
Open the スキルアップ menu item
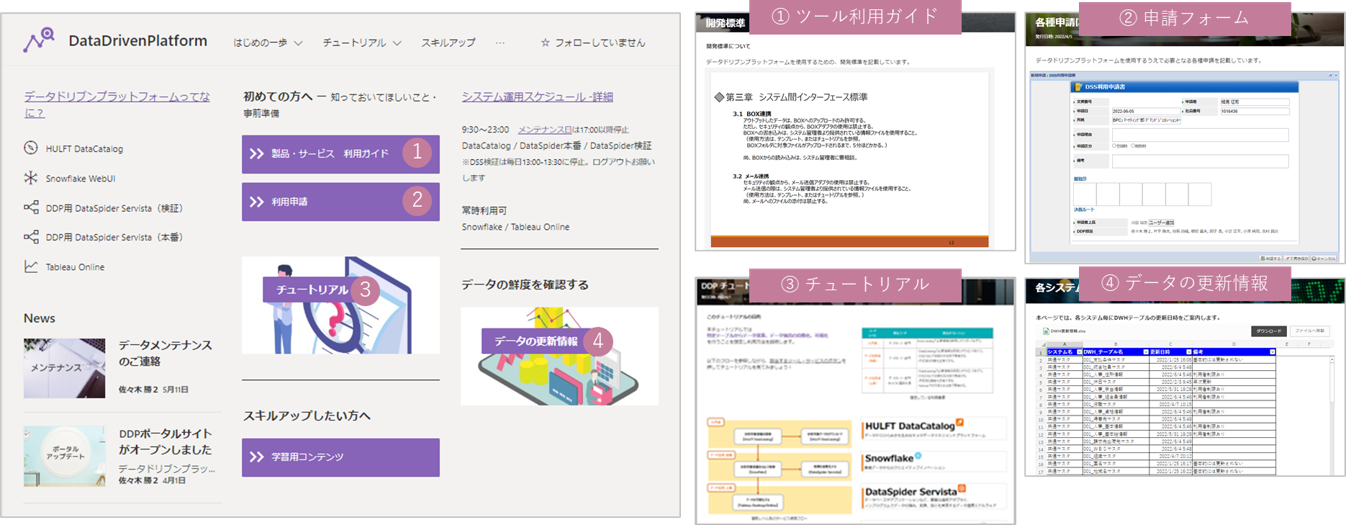448,43
